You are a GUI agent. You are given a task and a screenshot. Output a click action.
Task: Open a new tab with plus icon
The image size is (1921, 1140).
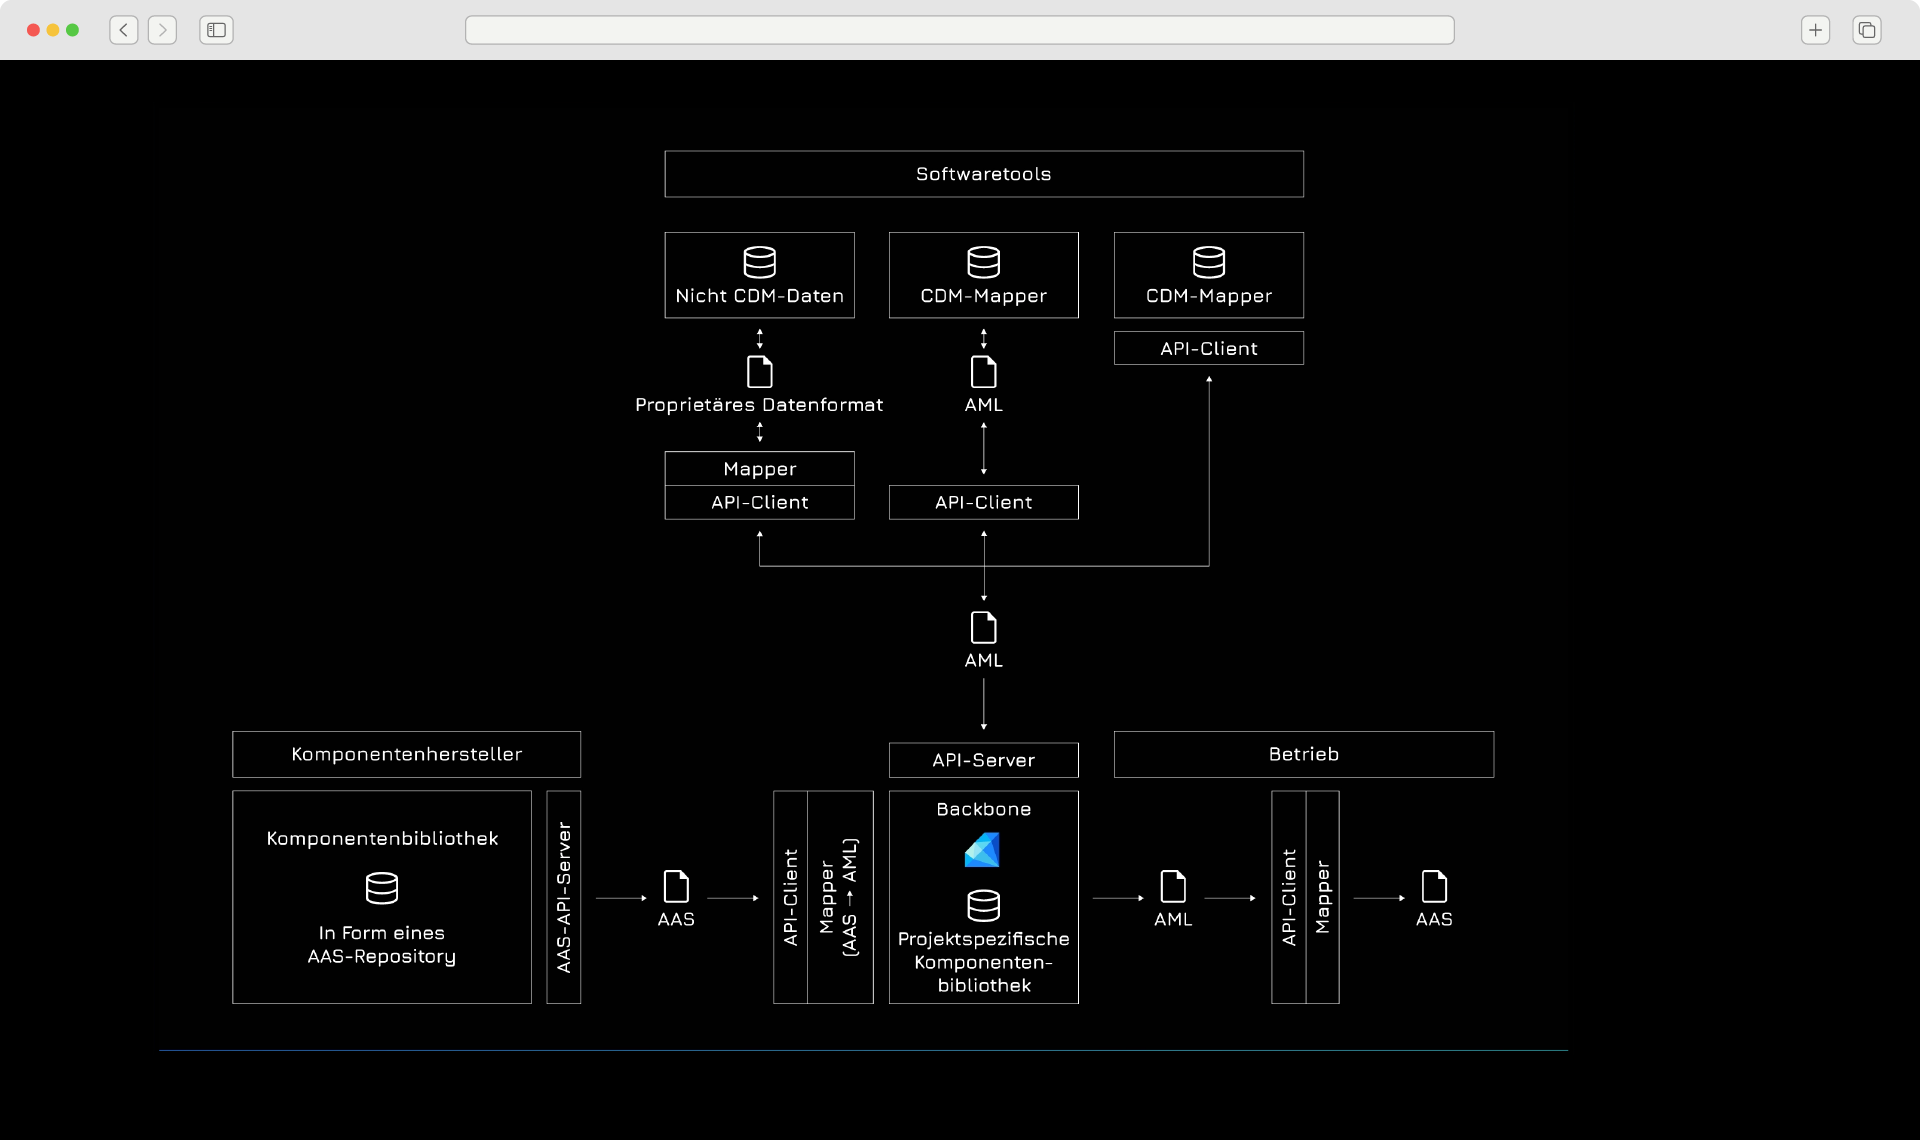(x=1815, y=30)
